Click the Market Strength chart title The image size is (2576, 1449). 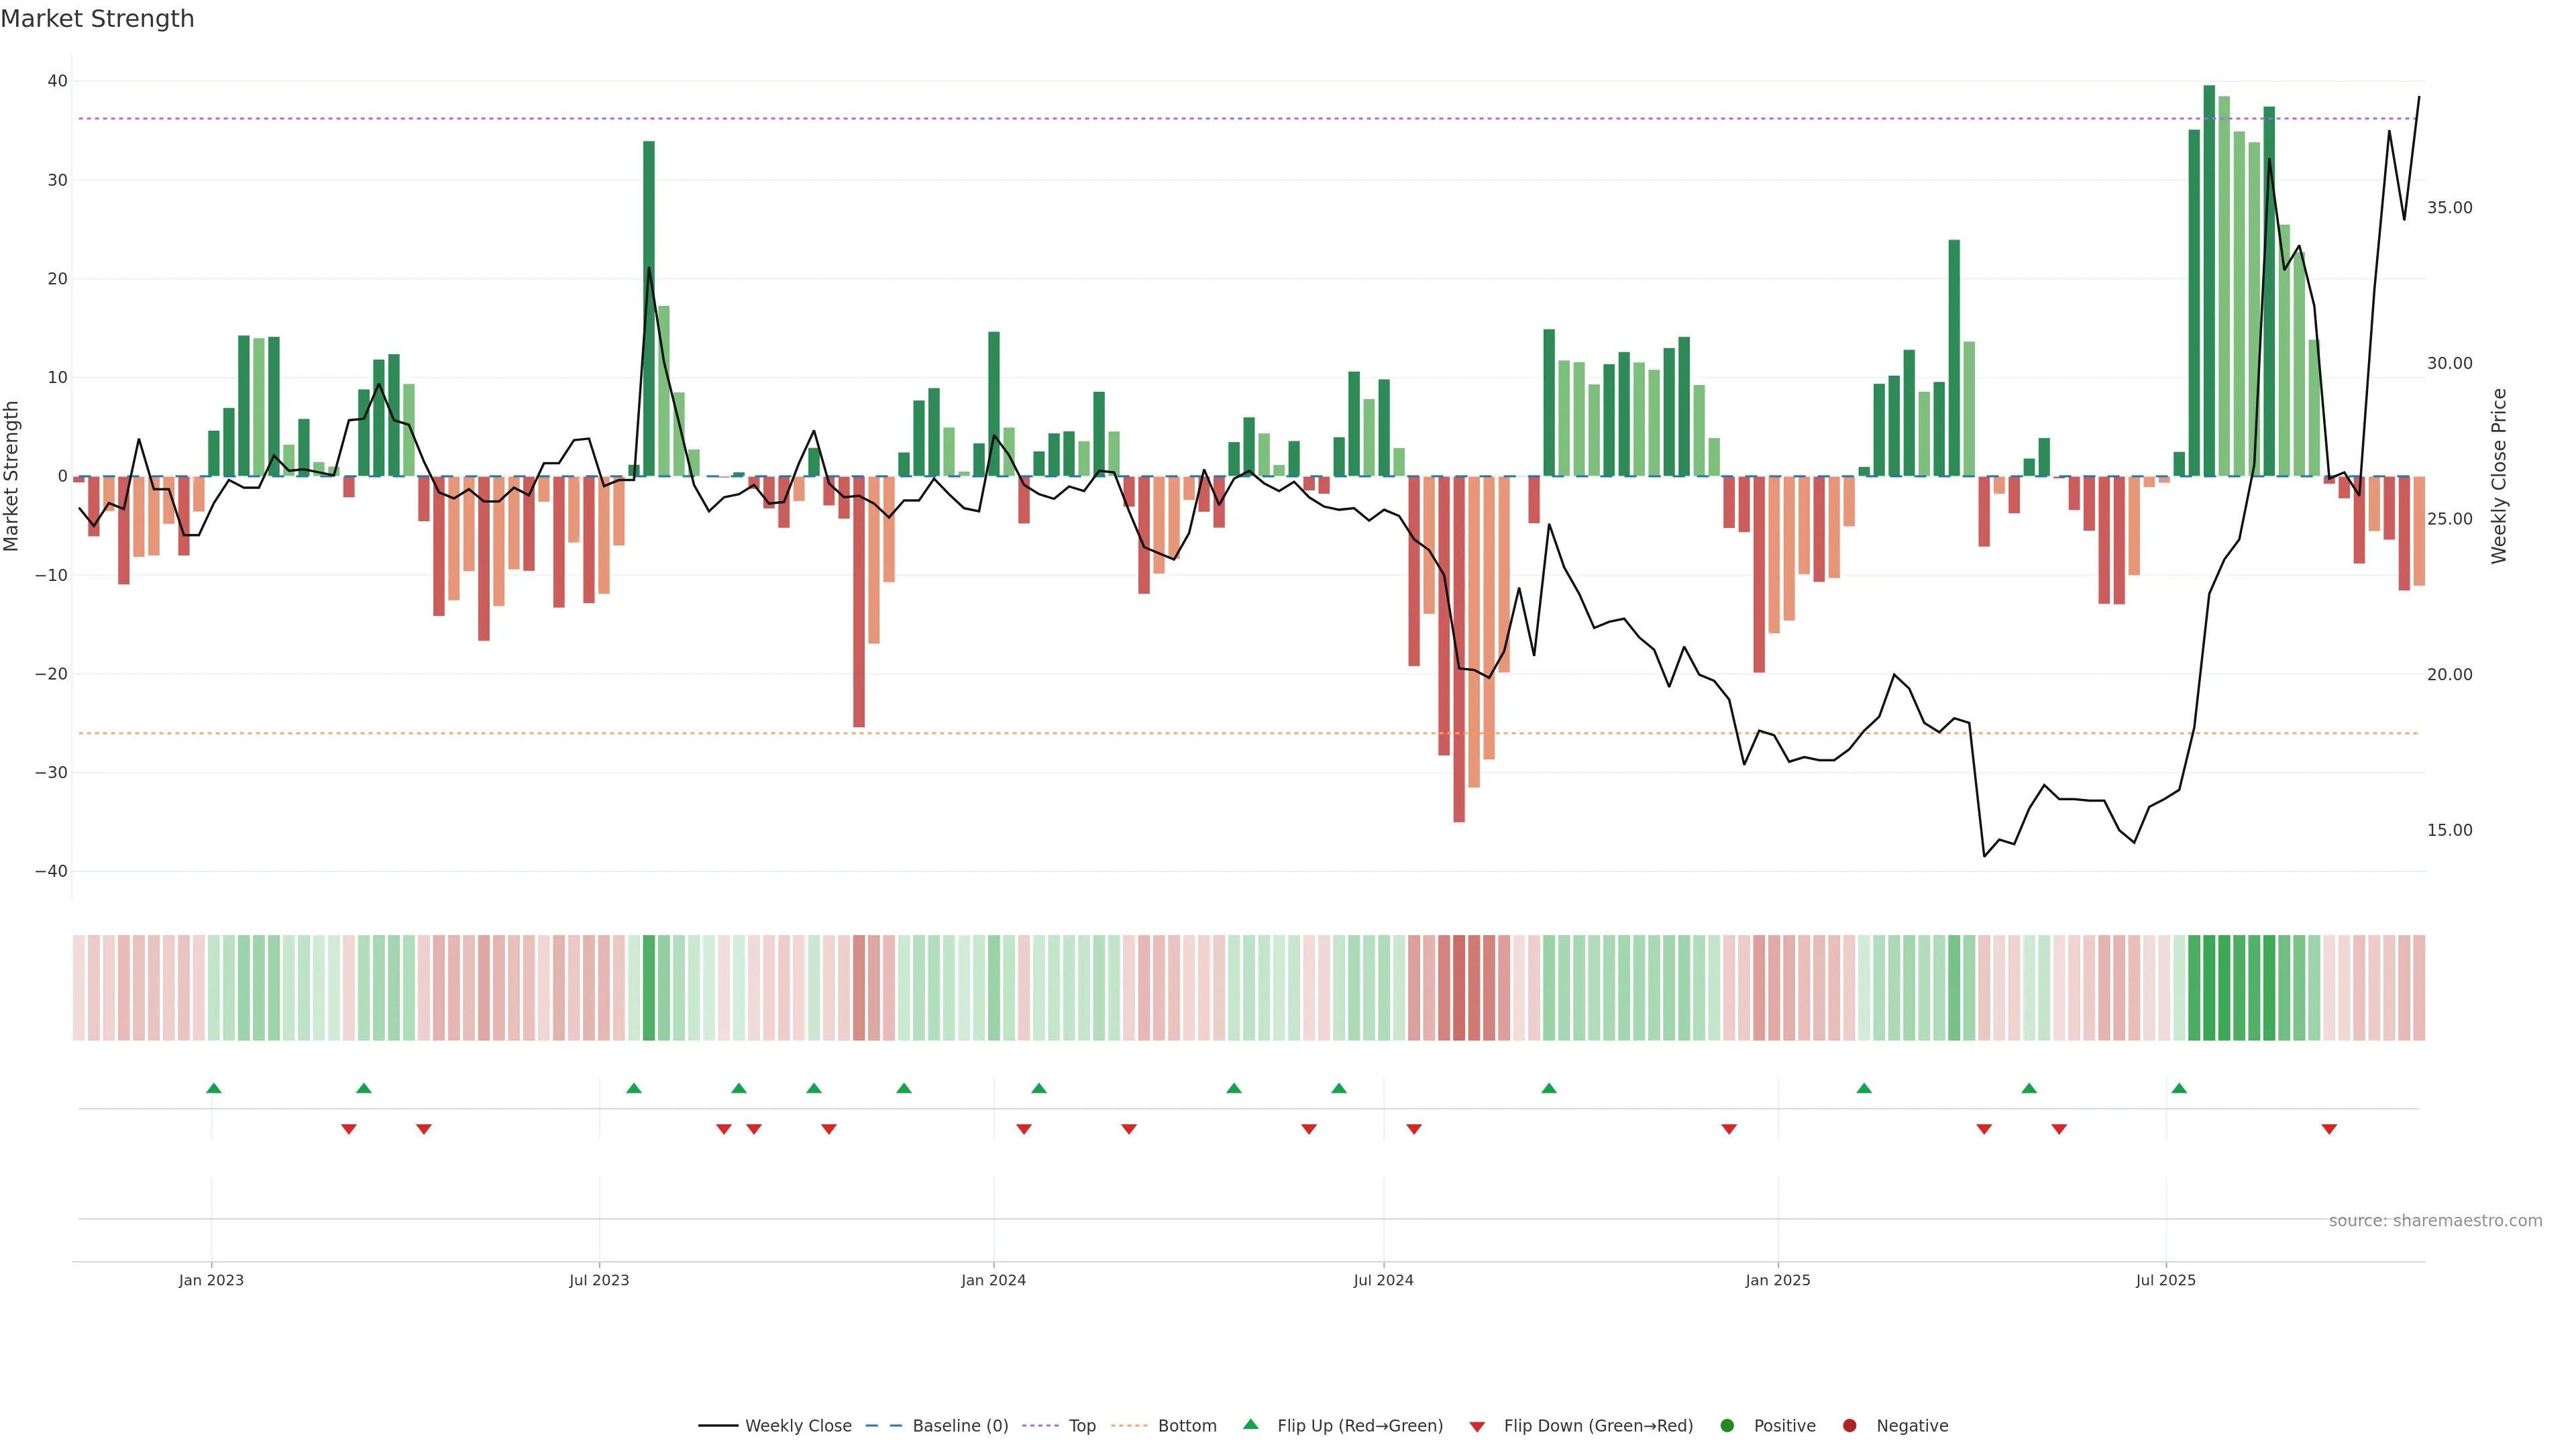(97, 19)
